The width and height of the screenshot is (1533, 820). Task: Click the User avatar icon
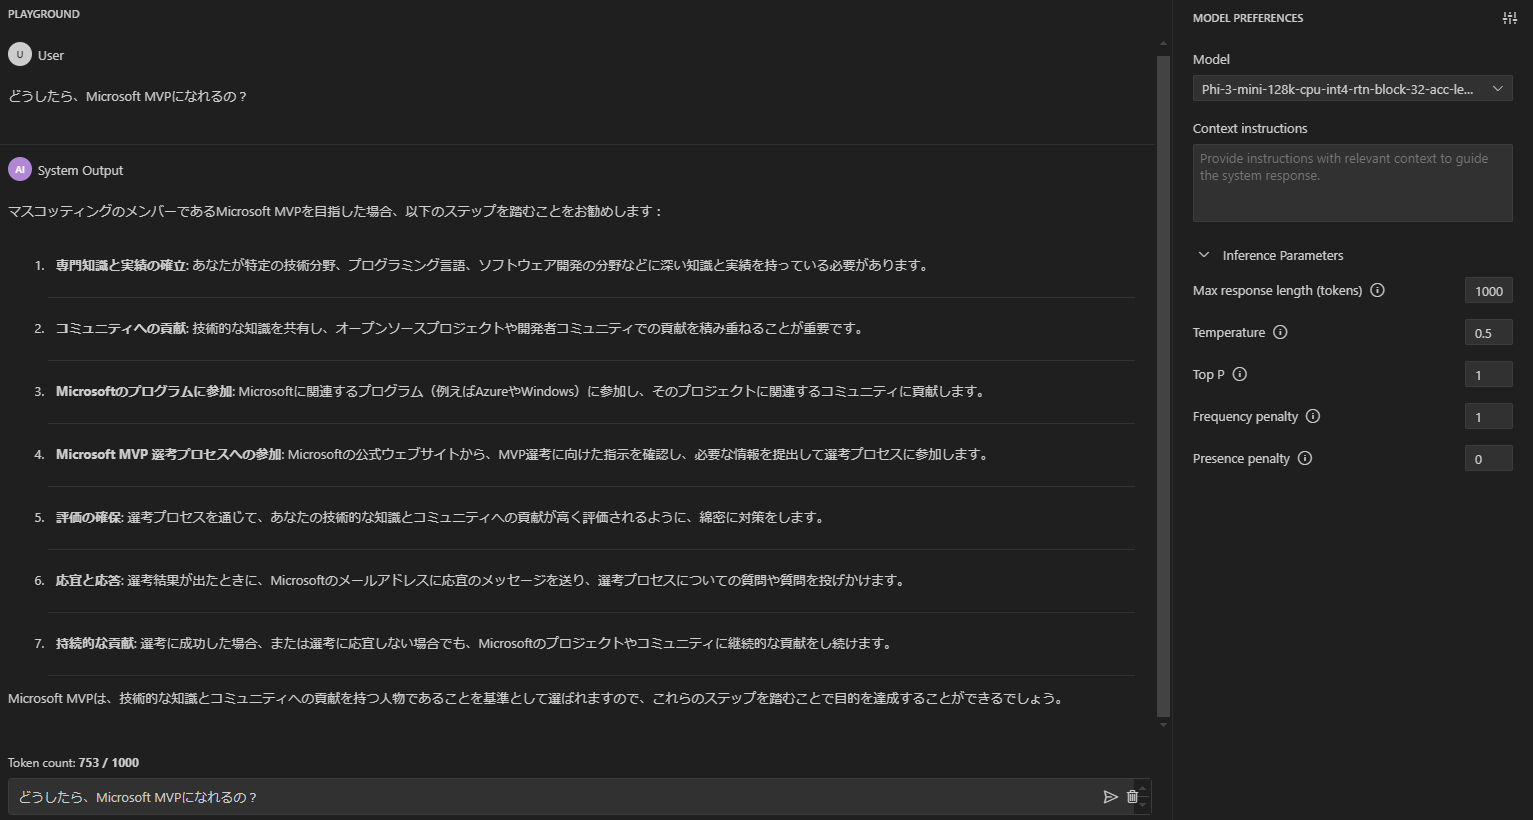point(20,54)
